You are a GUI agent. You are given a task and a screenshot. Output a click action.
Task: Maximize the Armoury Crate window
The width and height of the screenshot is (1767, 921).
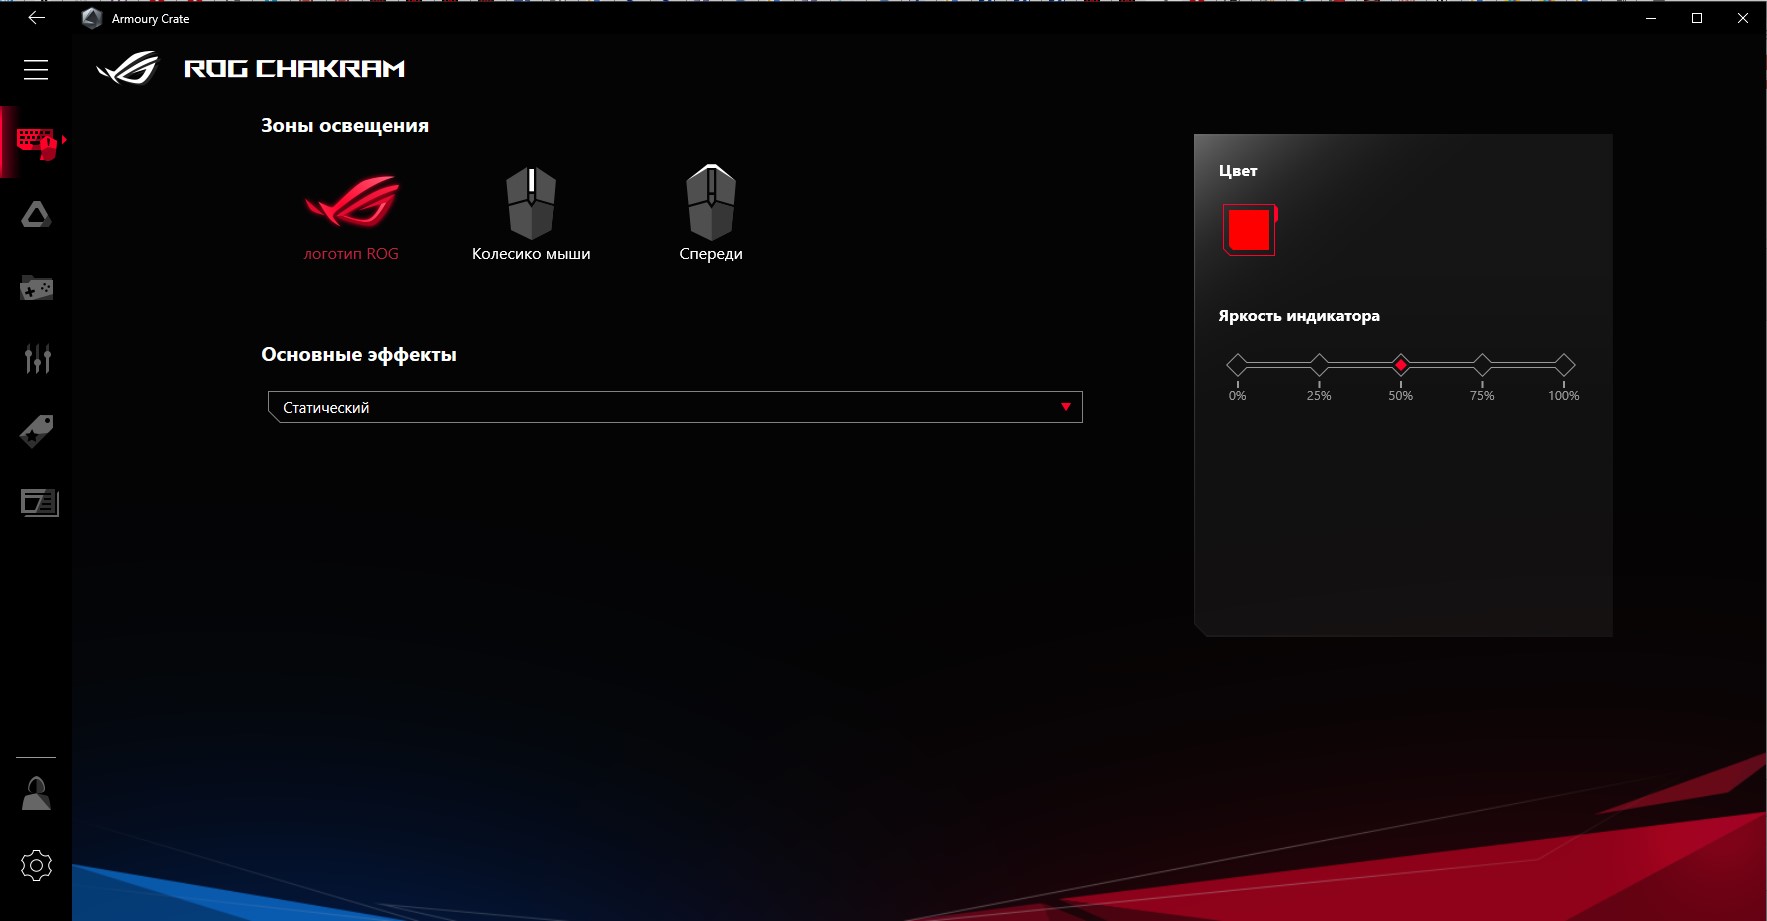click(x=1697, y=18)
